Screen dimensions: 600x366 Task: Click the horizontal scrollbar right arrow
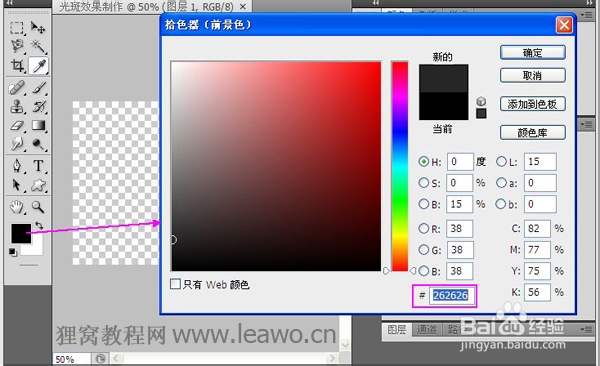tap(331, 358)
